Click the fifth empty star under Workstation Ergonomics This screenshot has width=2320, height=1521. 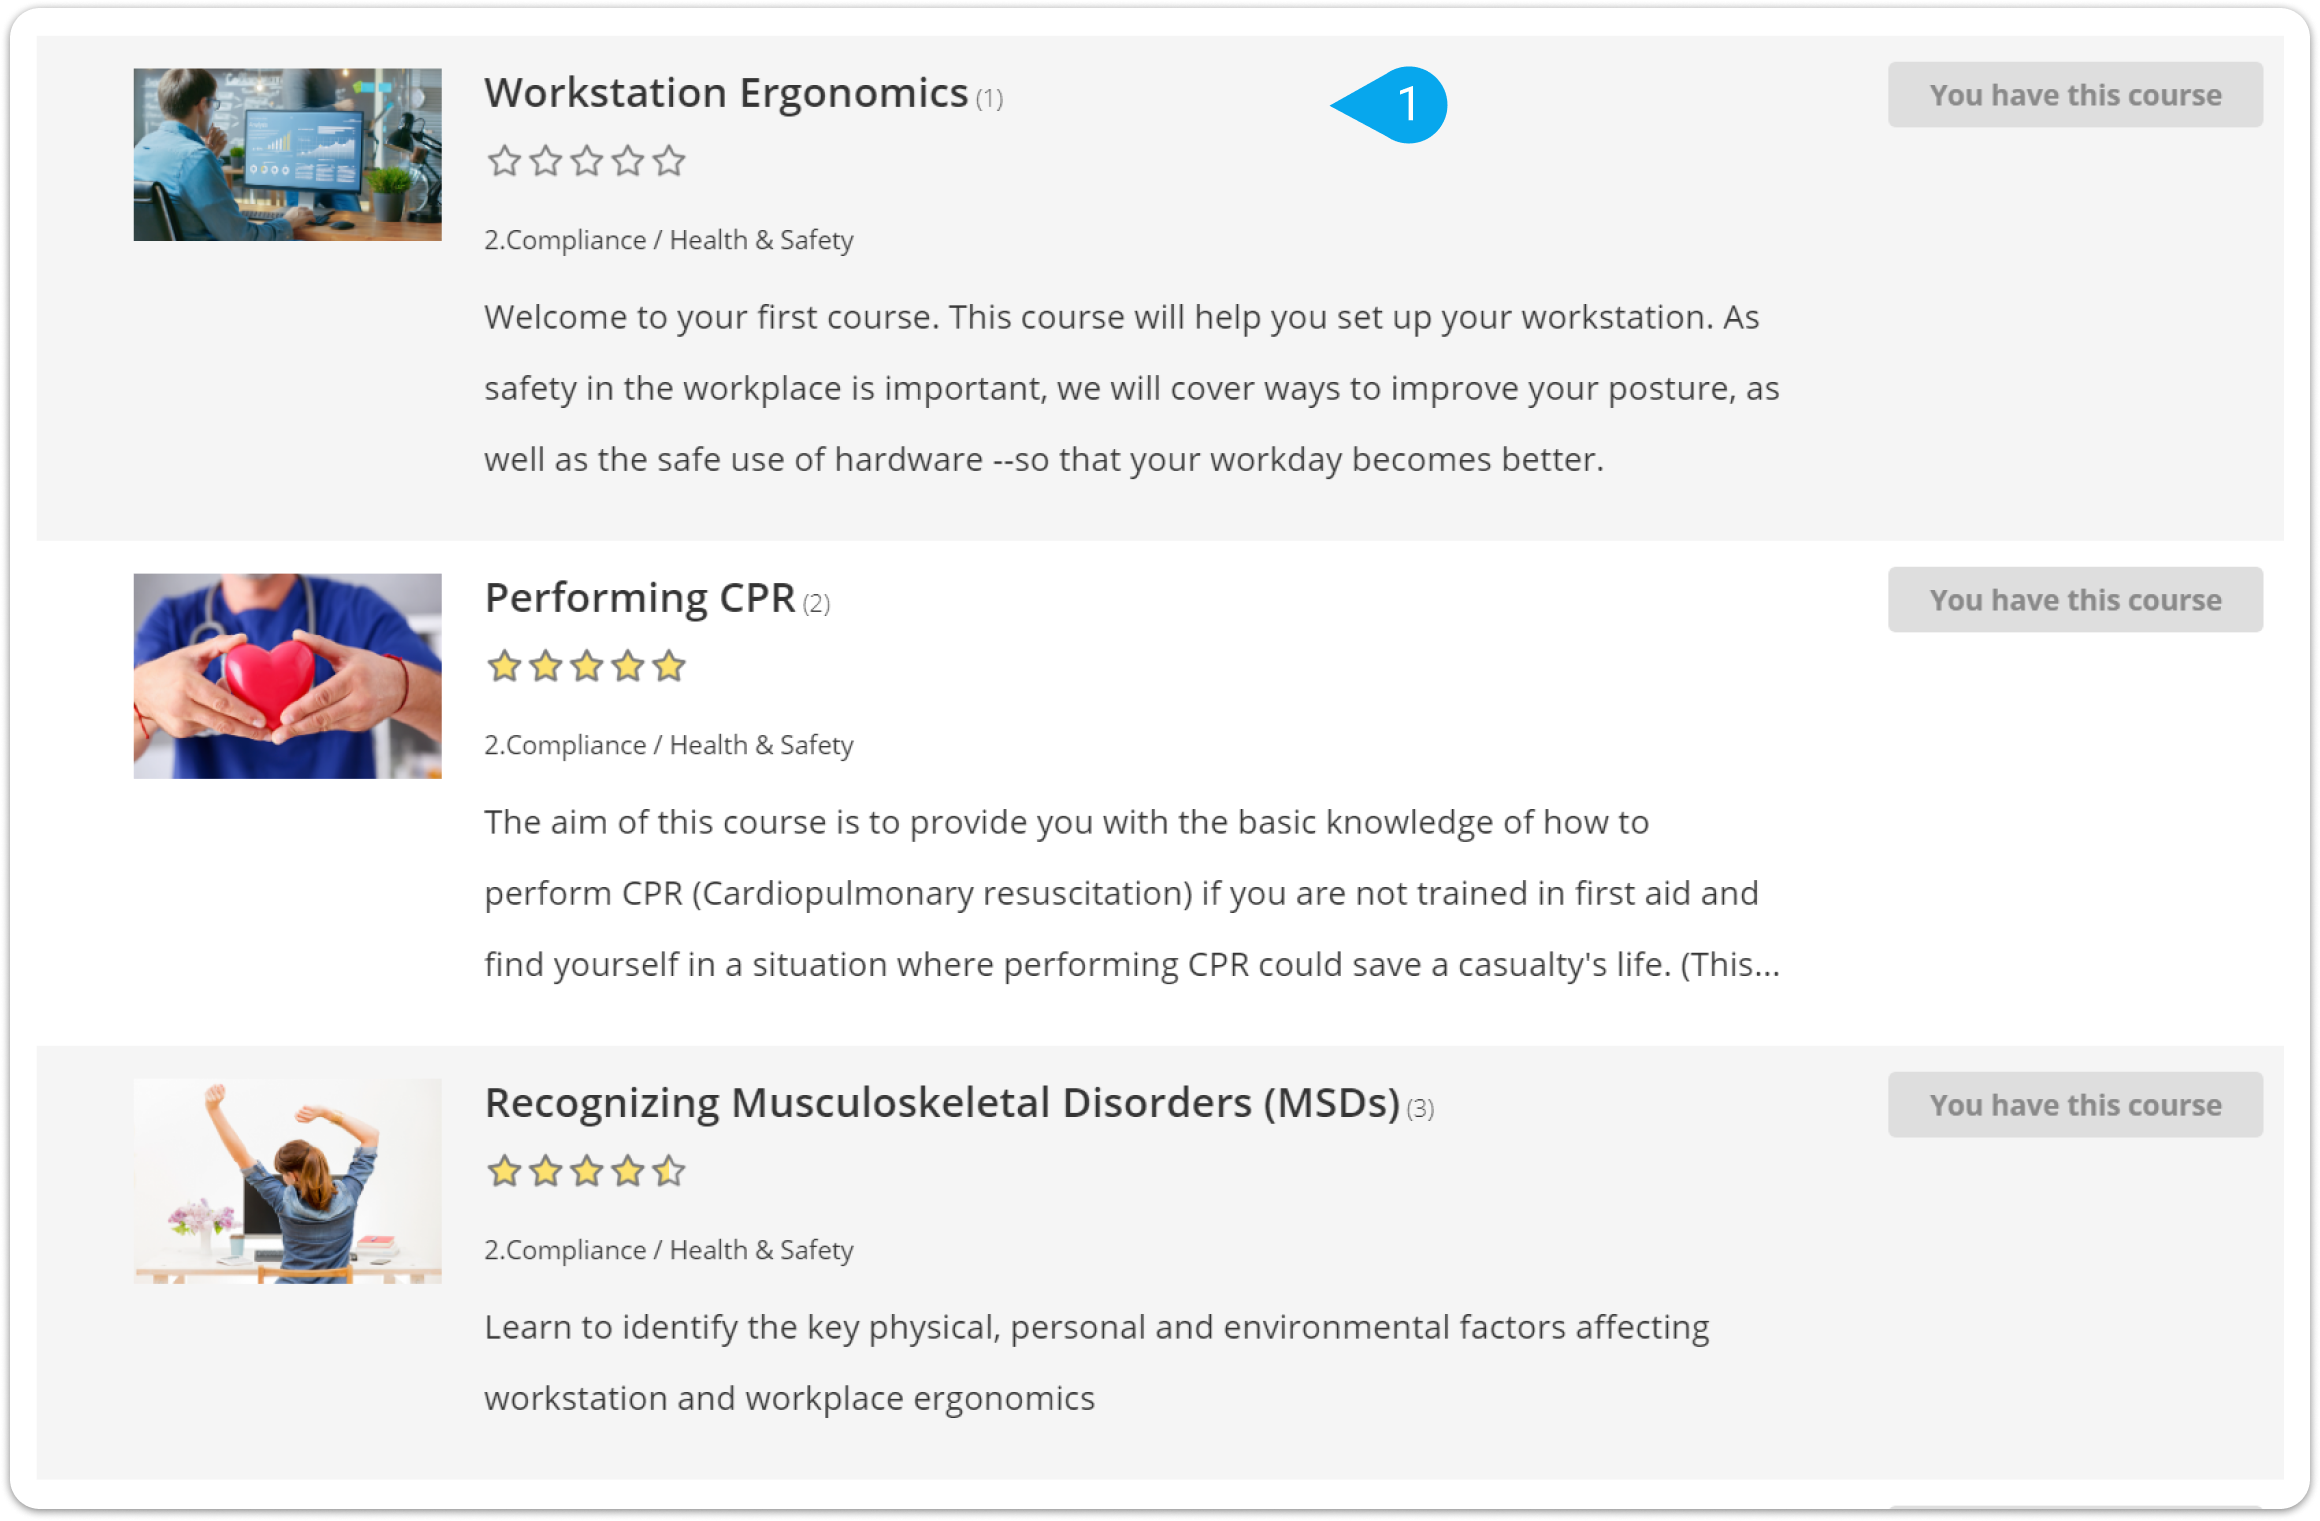pyautogui.click(x=669, y=161)
